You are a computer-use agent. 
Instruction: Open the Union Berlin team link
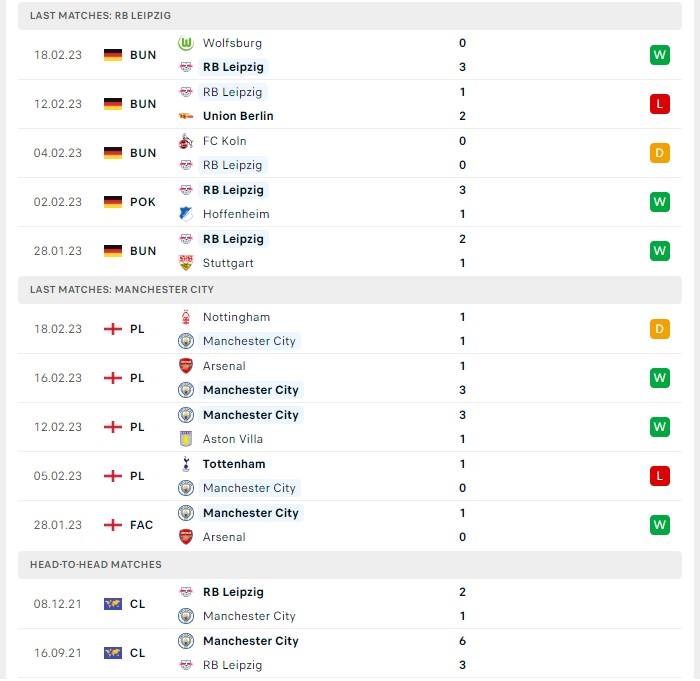tap(238, 116)
